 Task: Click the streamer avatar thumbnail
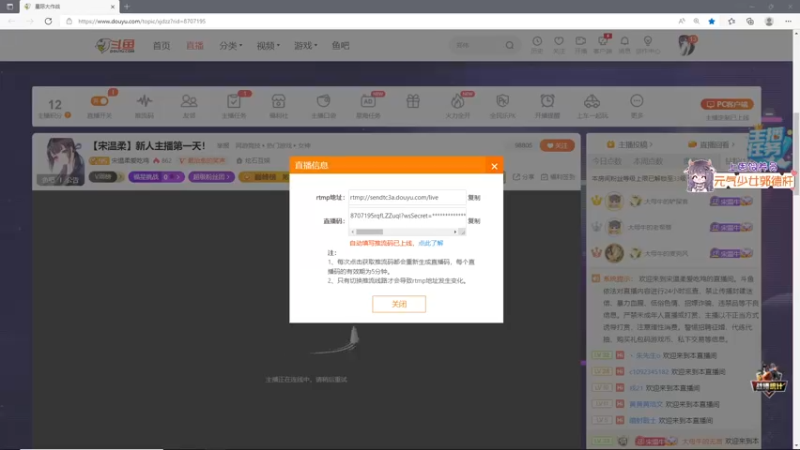point(61,161)
